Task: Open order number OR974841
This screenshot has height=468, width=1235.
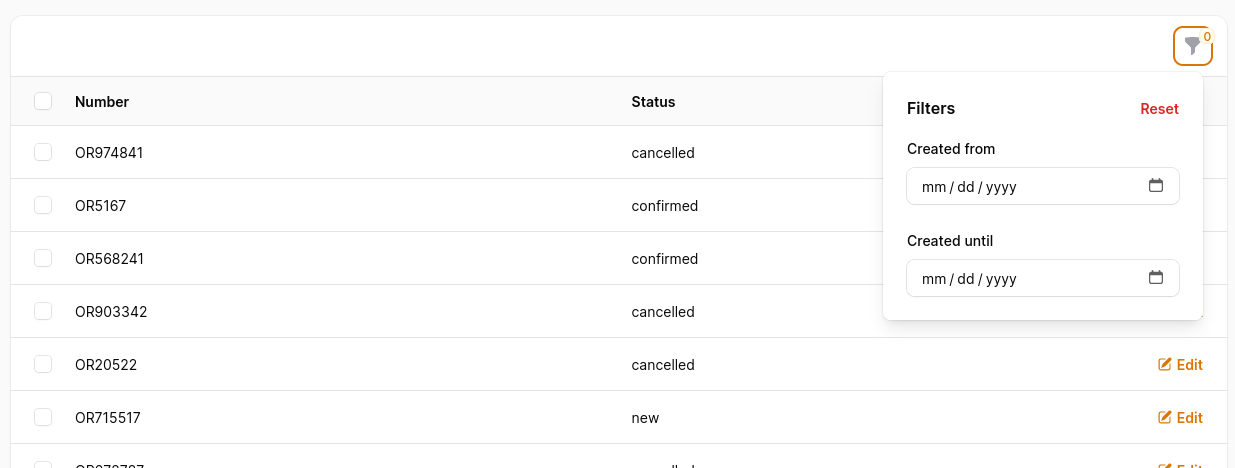Action: (x=109, y=154)
